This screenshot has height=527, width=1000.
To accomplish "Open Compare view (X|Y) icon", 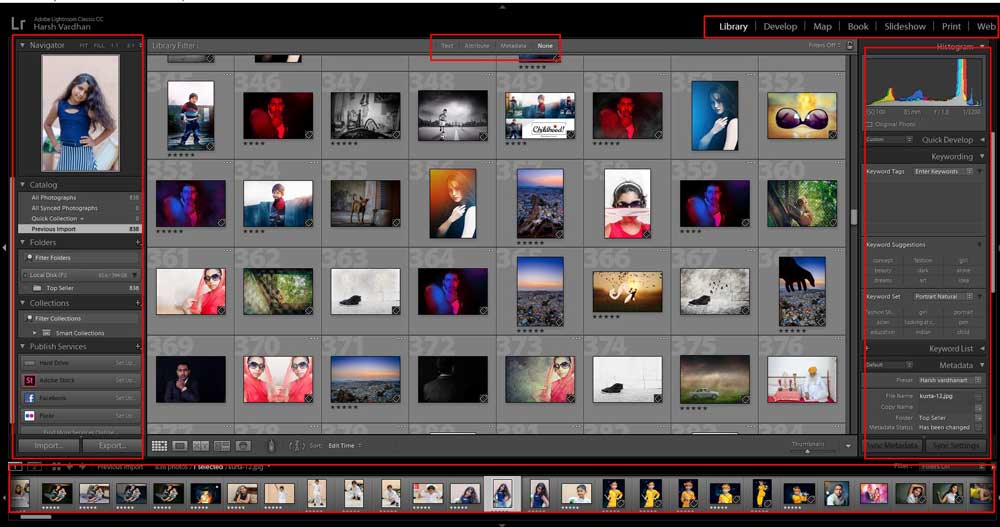I will [x=201, y=446].
